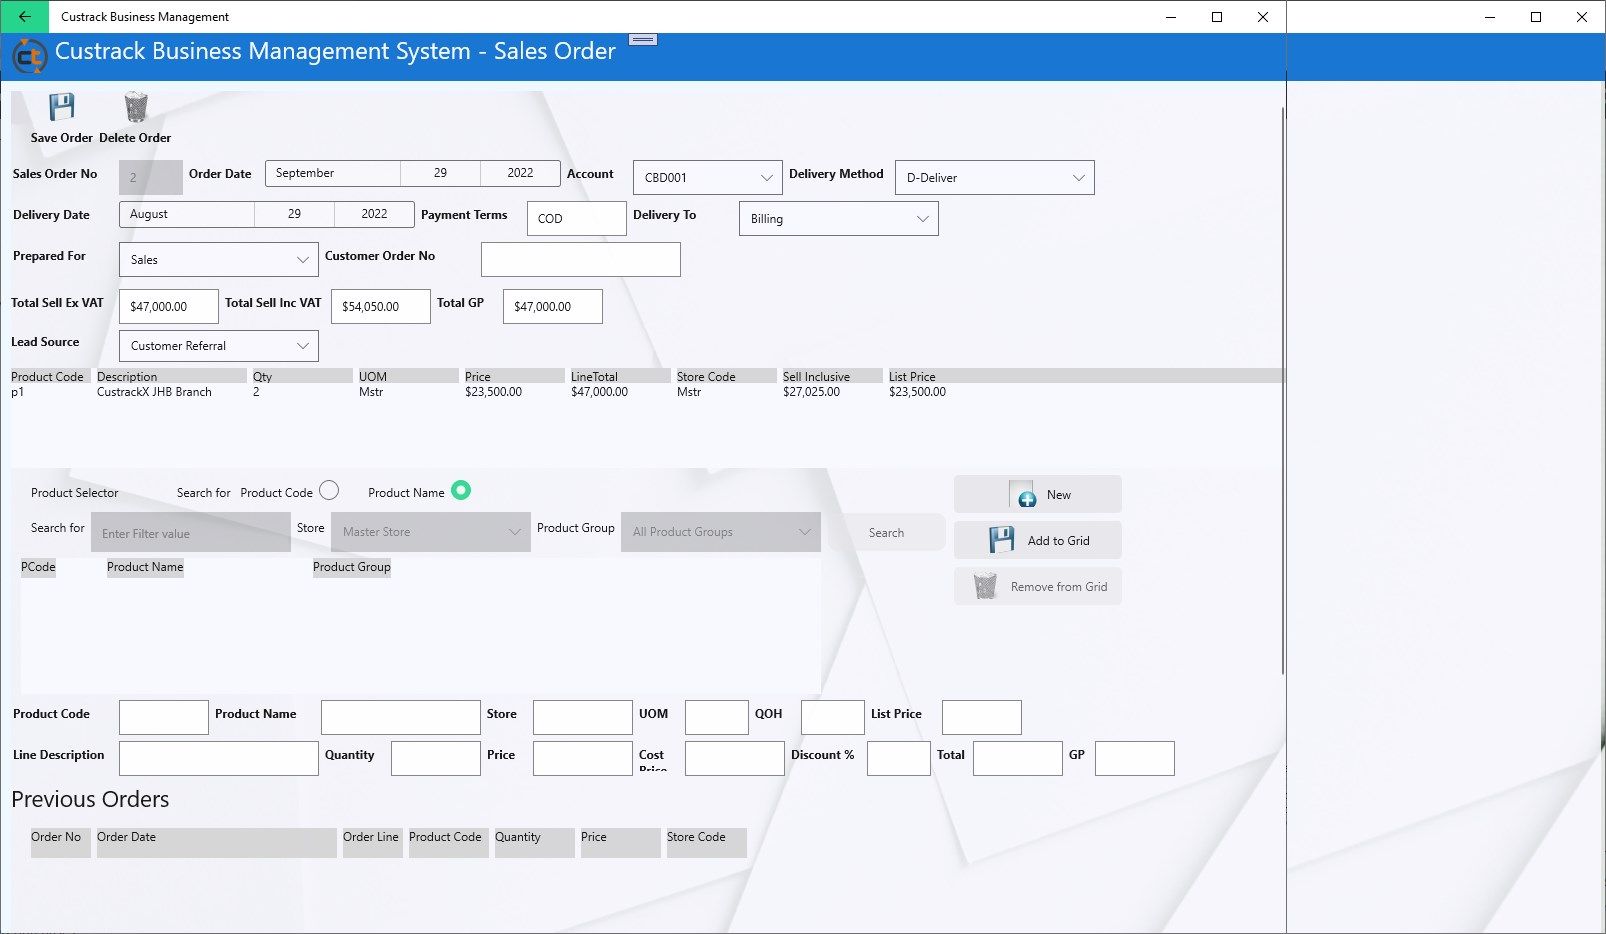Click the Search for filter value field

pos(191,532)
